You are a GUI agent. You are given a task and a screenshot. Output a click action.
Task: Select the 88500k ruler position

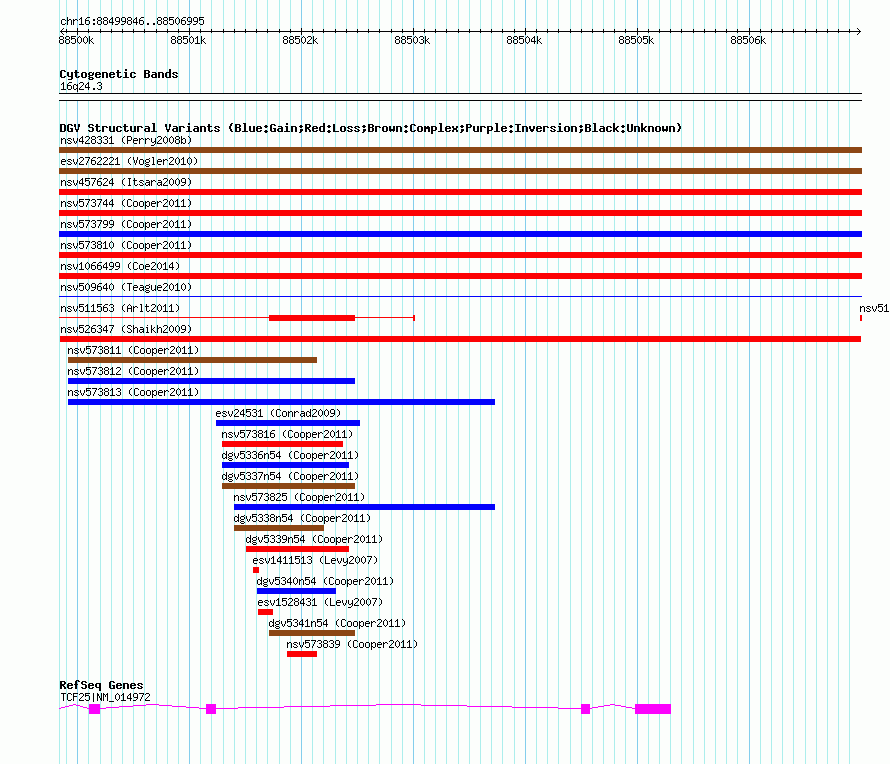tap(76, 40)
